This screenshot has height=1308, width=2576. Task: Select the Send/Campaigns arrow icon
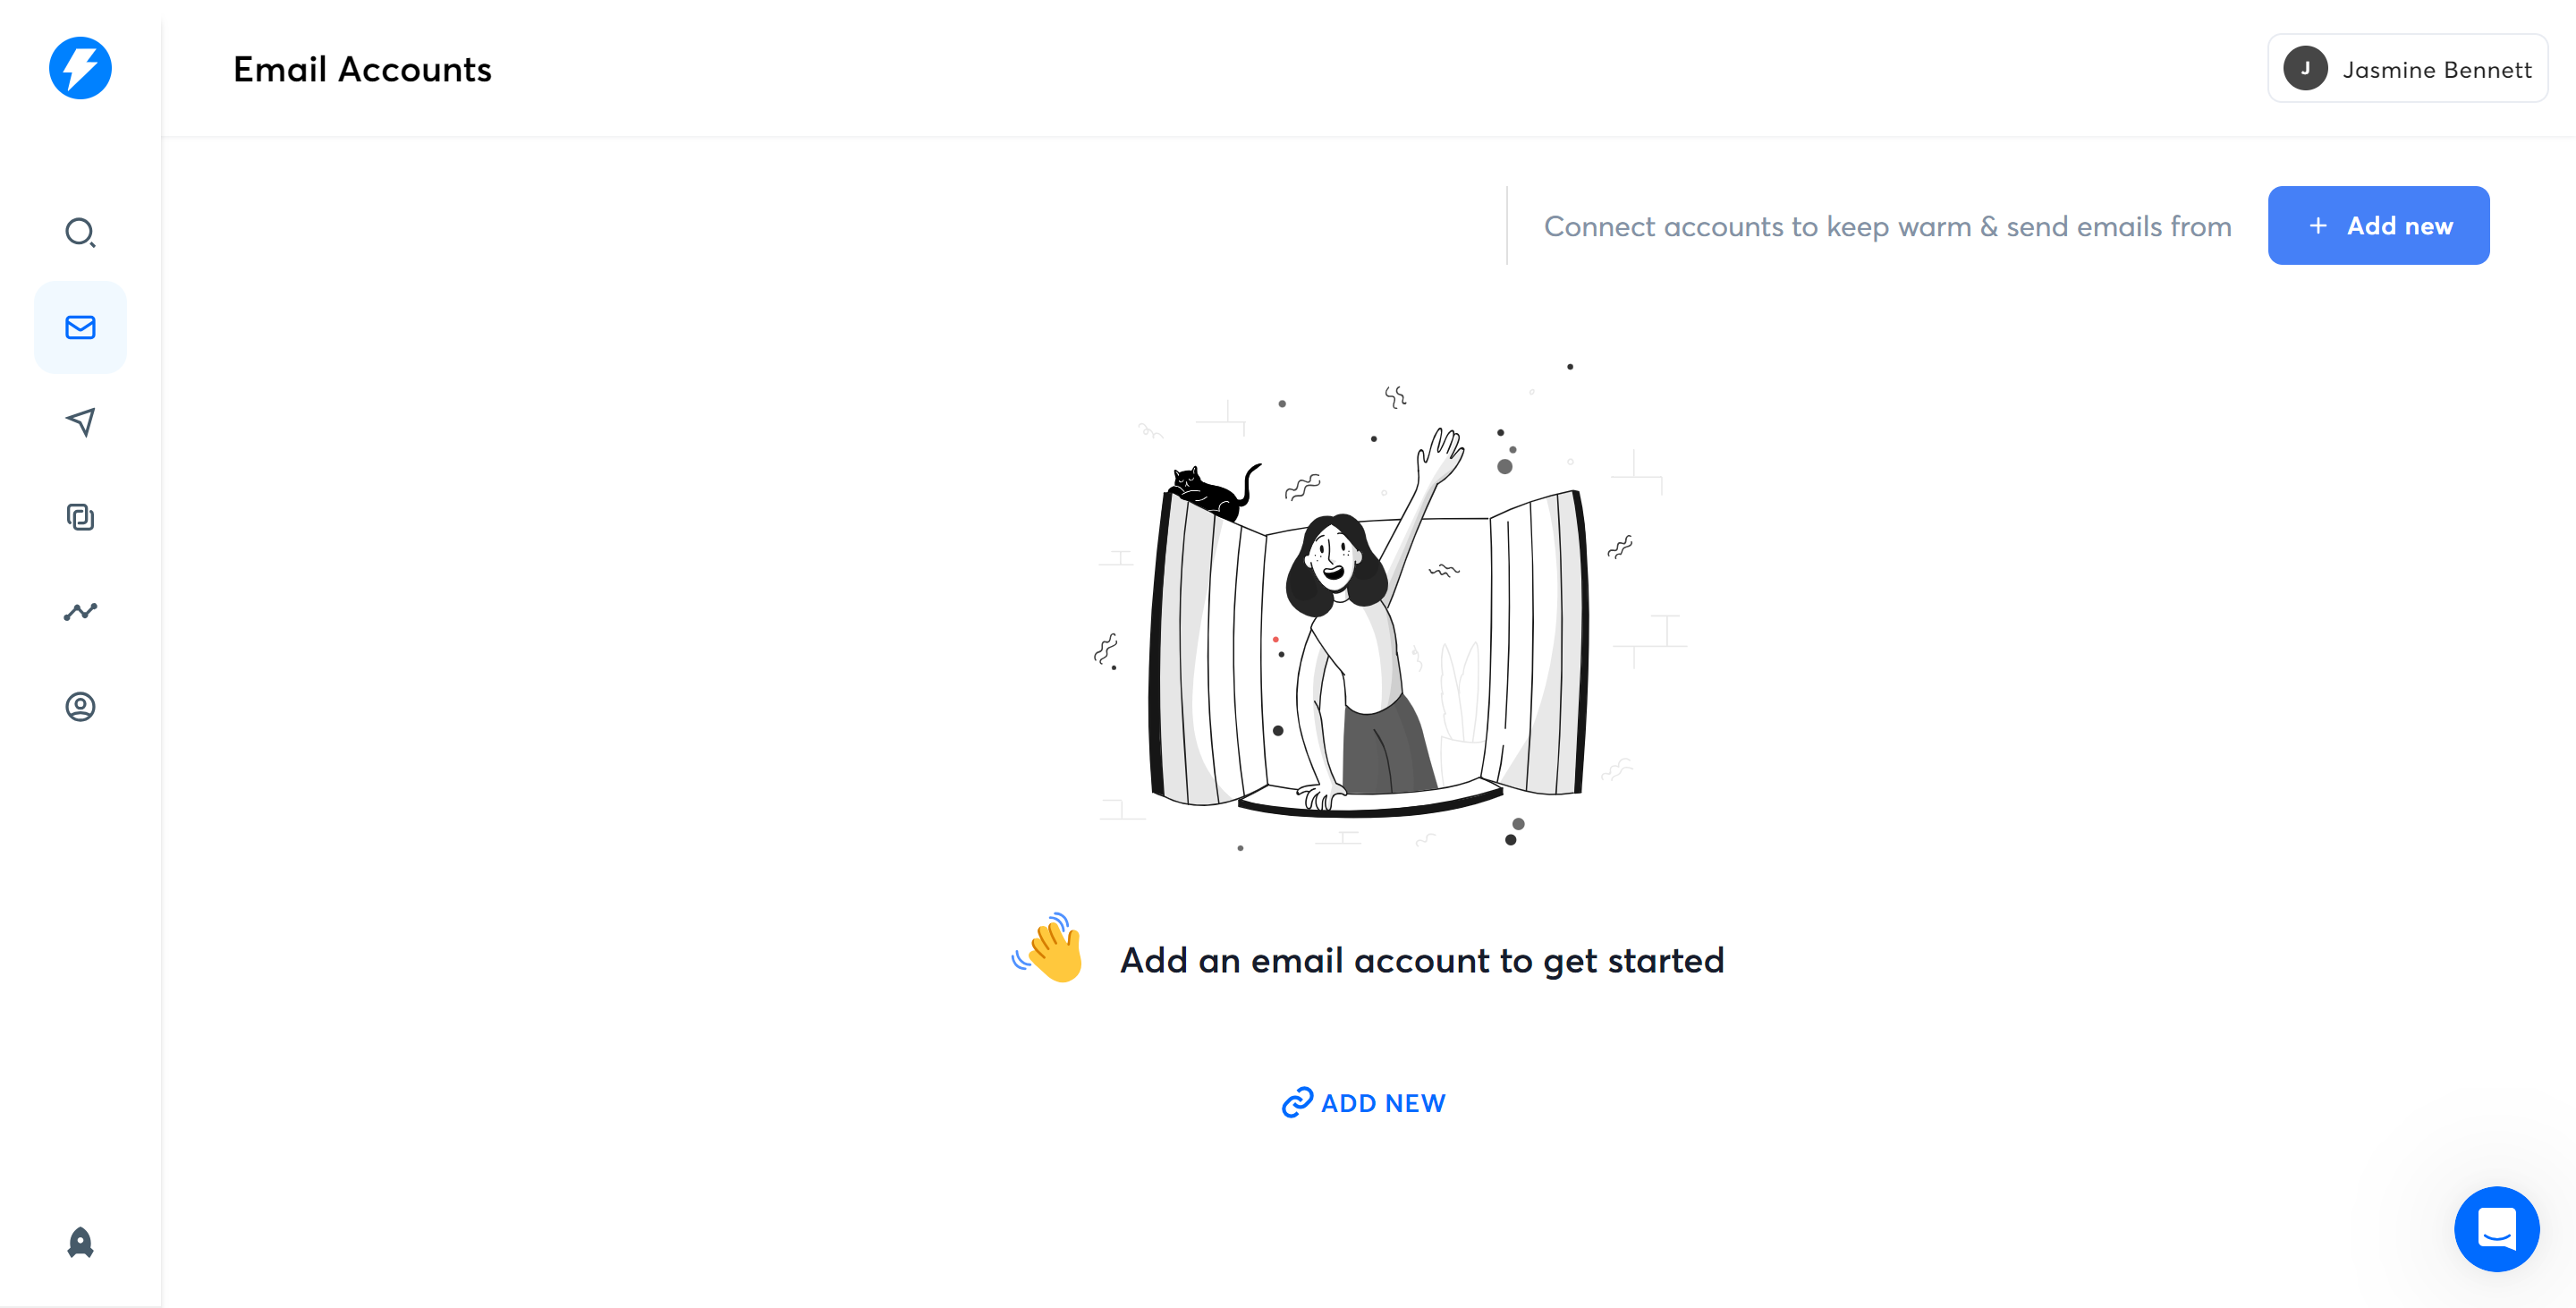pos(81,420)
